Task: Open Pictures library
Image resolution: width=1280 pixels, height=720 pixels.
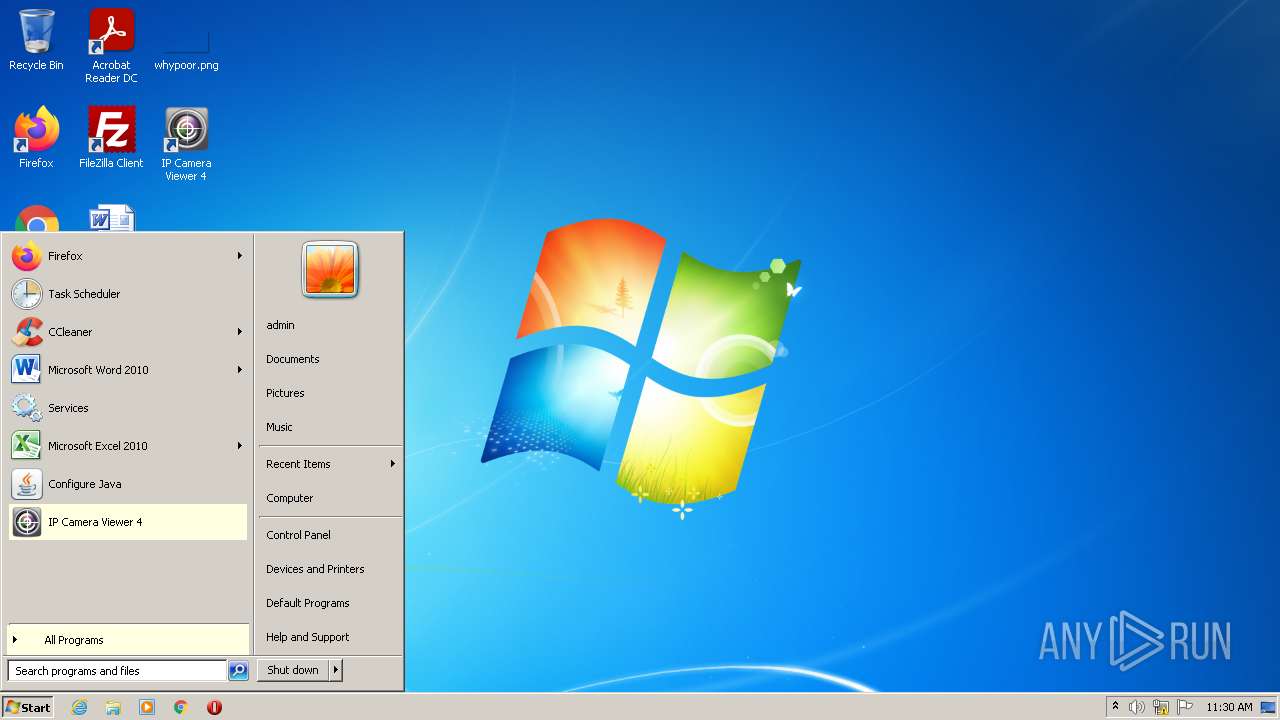Action: coord(330,393)
